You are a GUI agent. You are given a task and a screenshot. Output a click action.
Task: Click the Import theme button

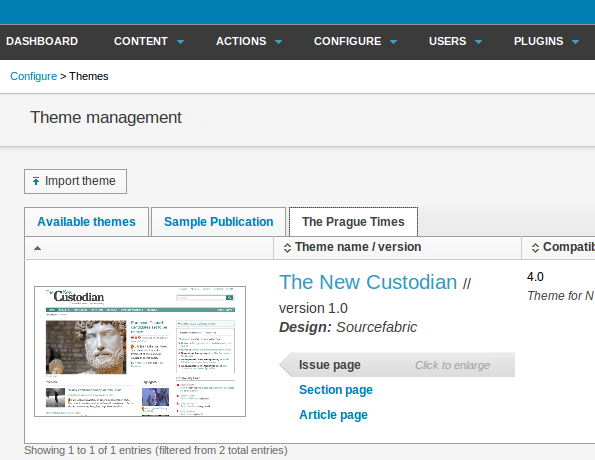tap(76, 181)
